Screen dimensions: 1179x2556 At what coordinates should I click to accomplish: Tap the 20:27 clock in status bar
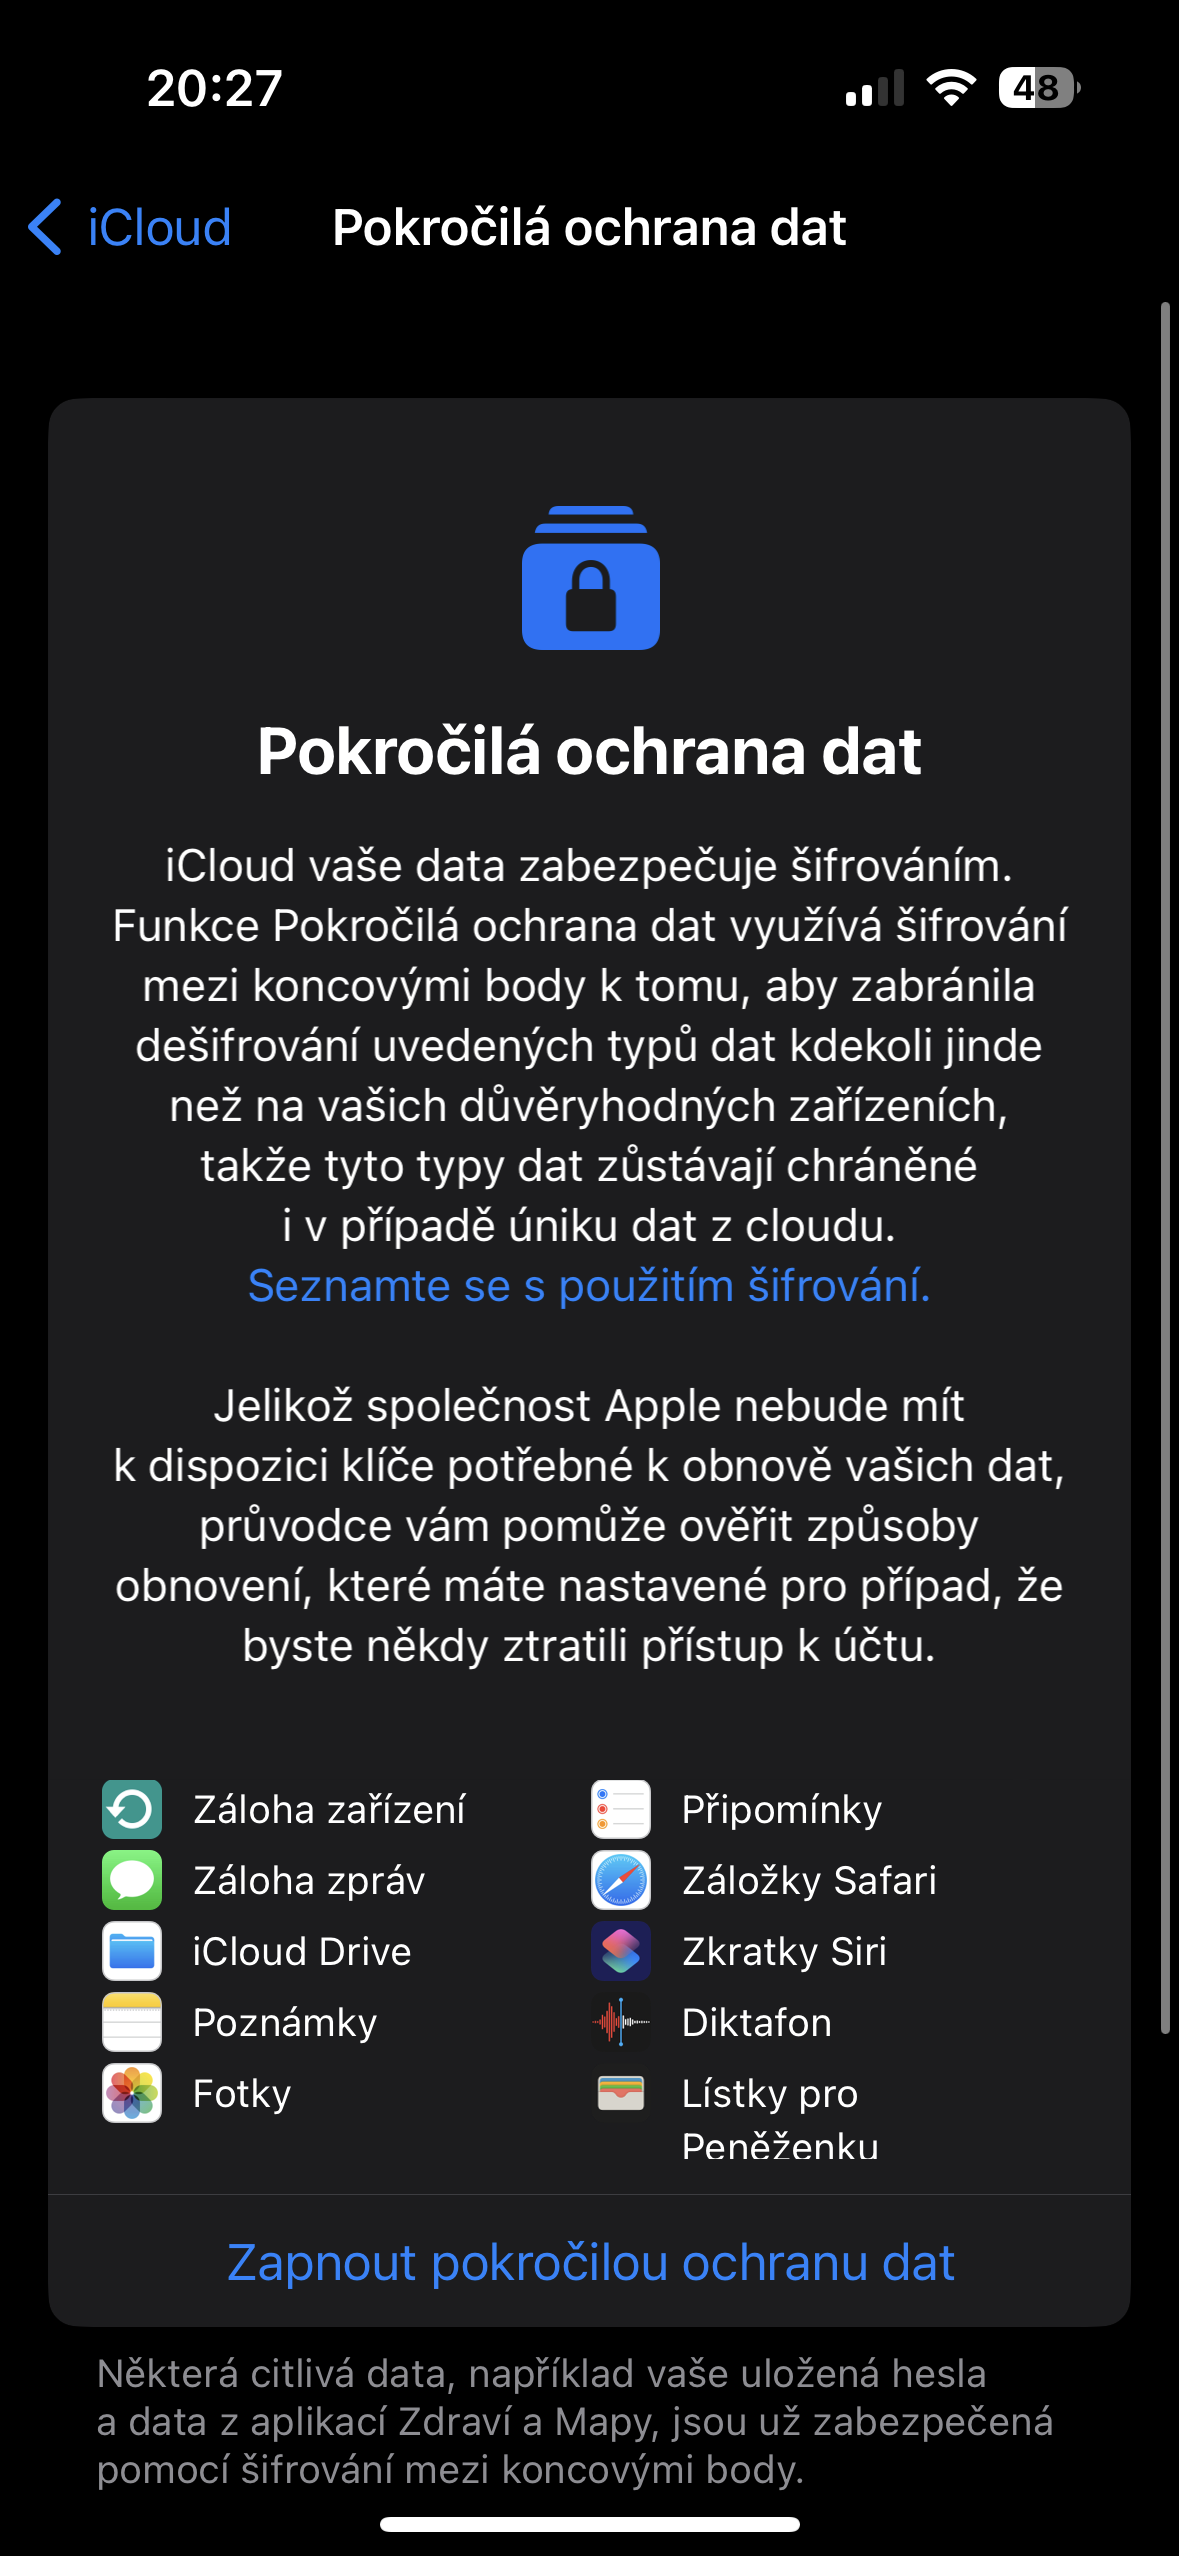click(x=215, y=88)
